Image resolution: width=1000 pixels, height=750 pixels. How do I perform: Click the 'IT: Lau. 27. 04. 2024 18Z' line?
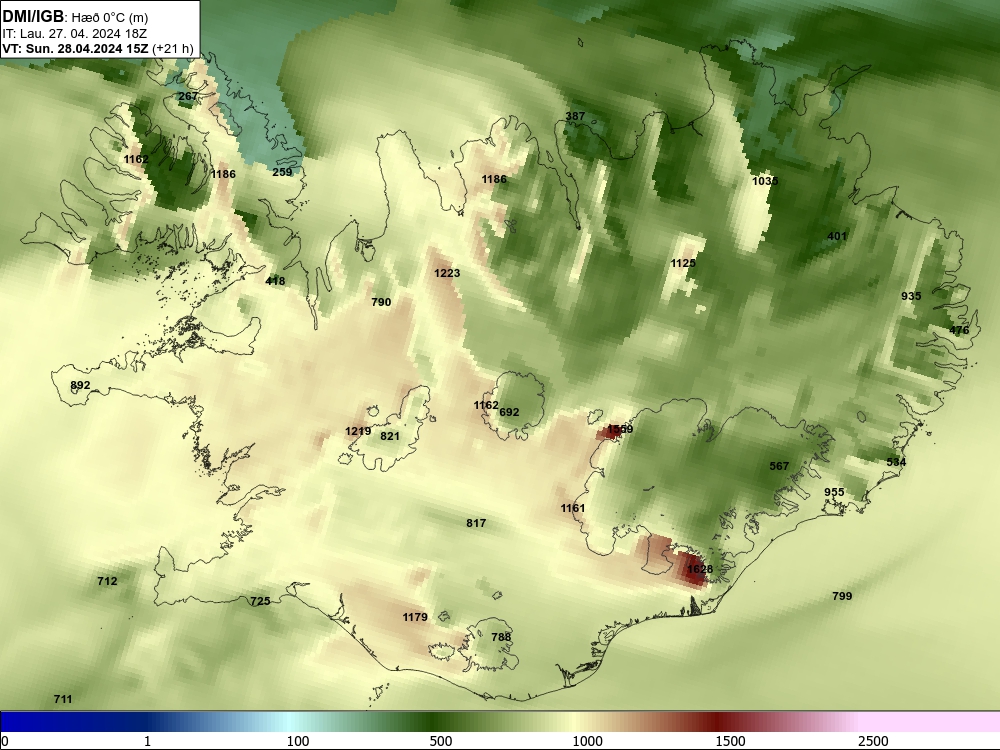tap(75, 34)
